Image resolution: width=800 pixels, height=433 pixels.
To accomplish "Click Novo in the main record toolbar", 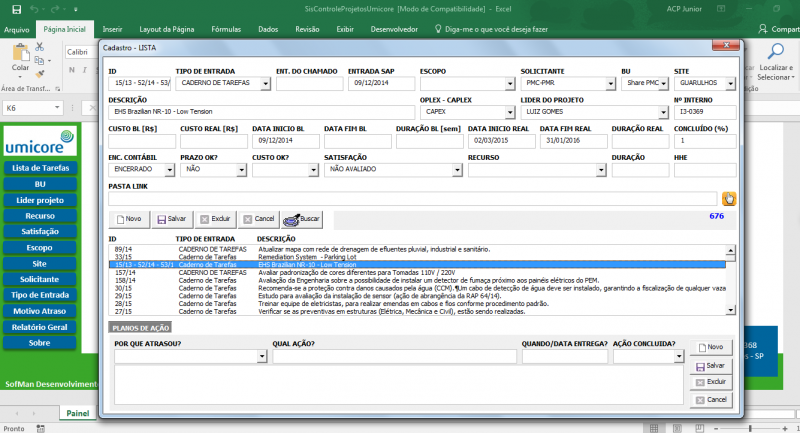I will [127, 219].
